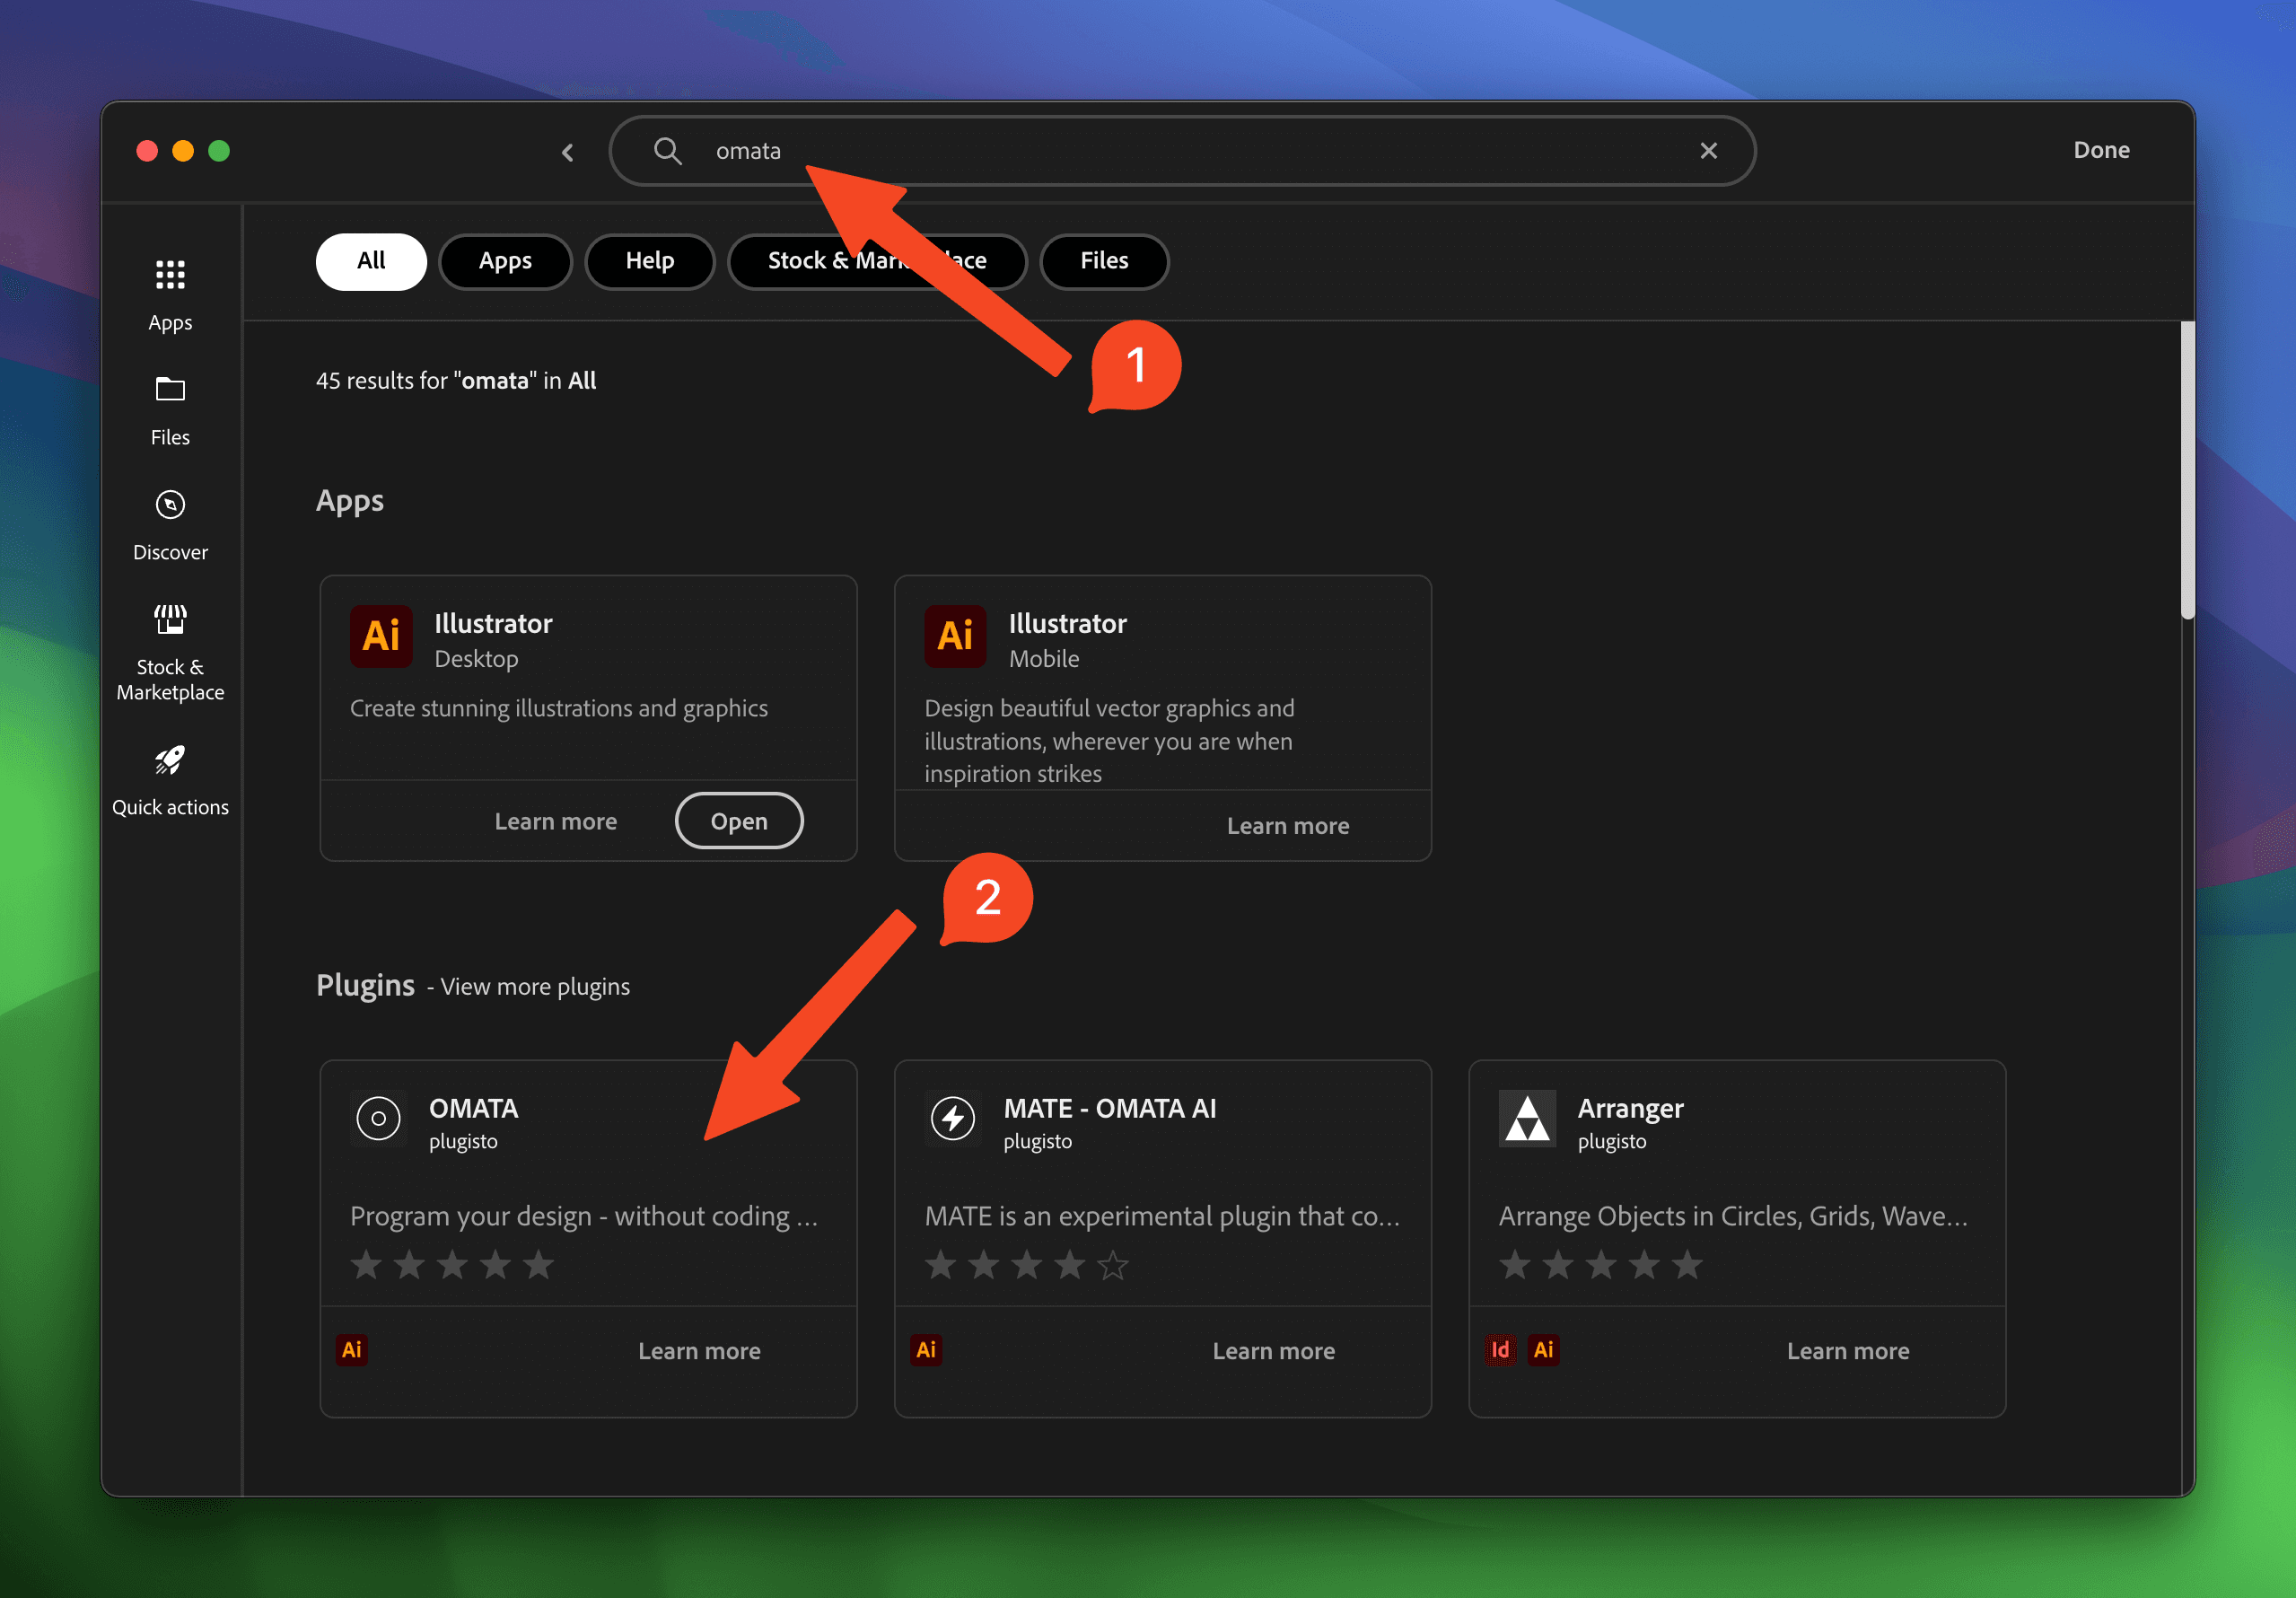Click the MATE - OMATA AI lightning icon
Viewport: 2296px width, 1598px height.
(952, 1118)
